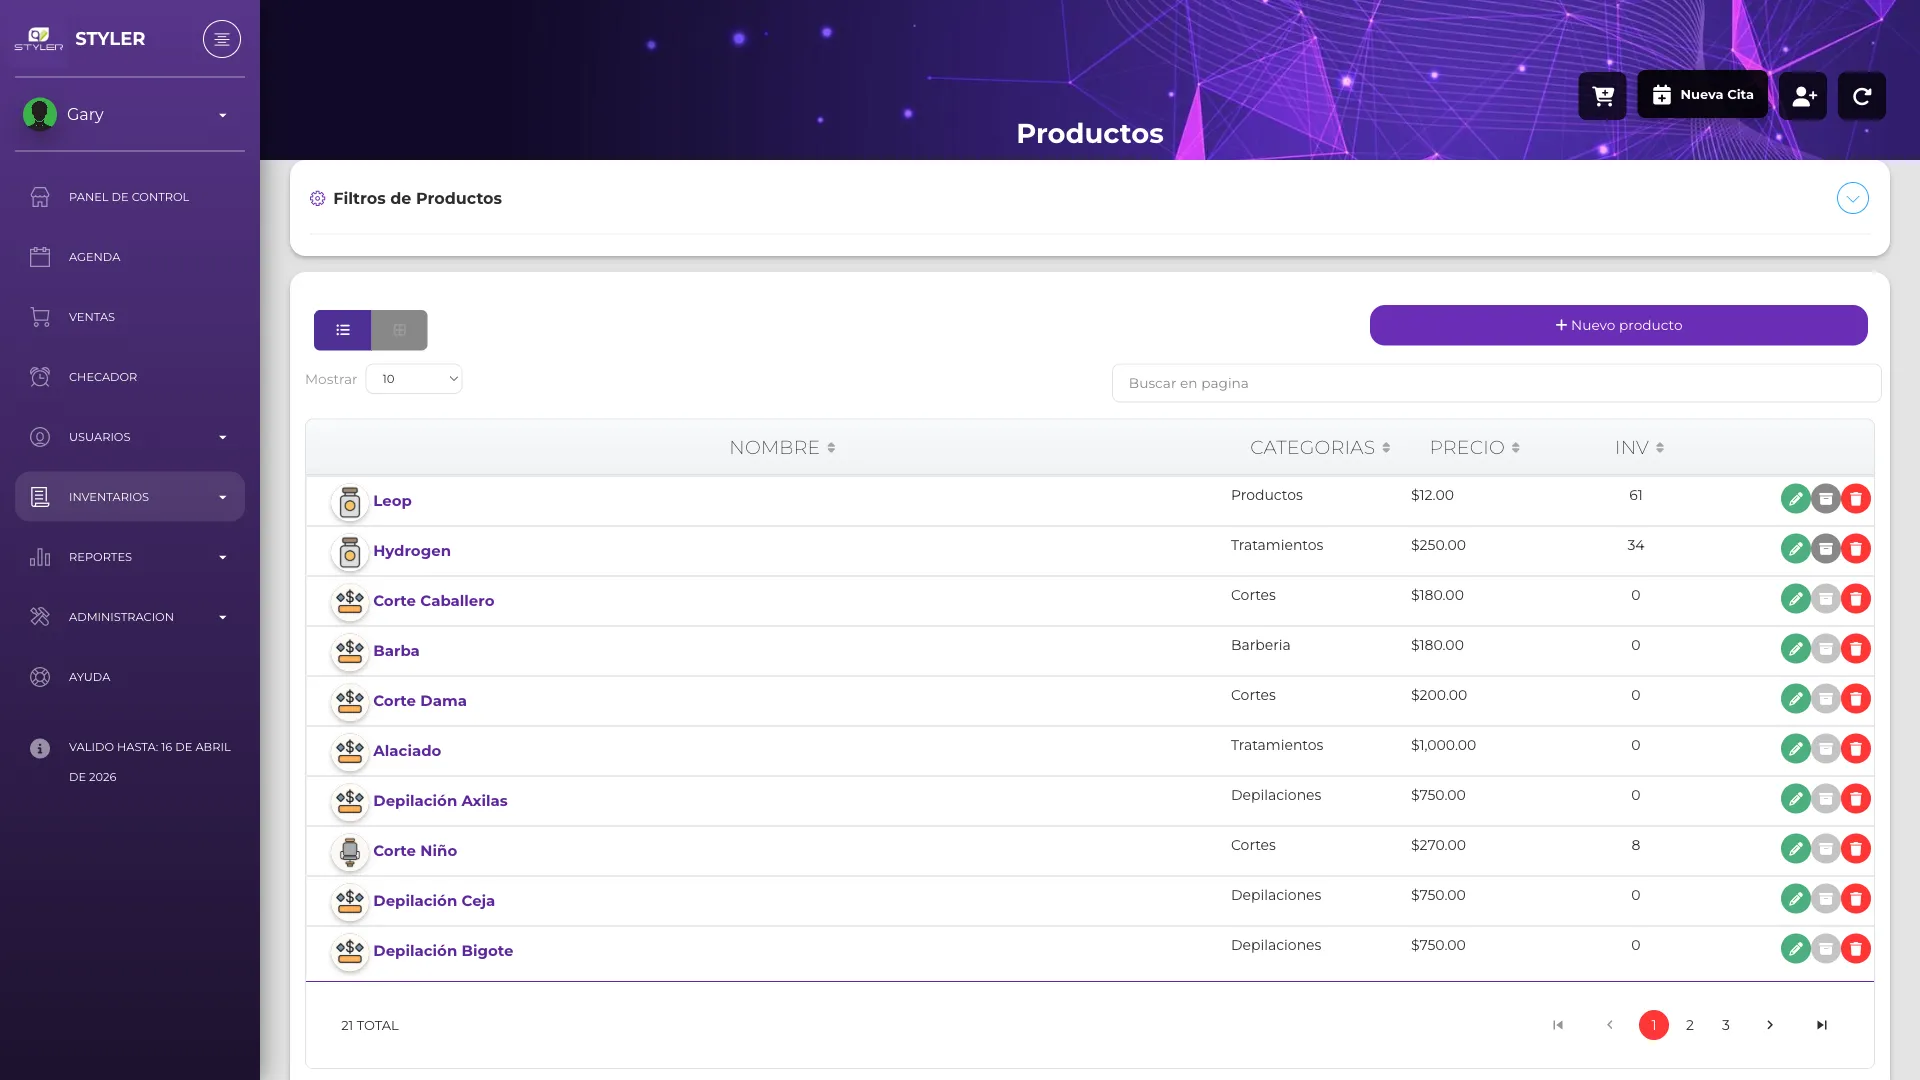Open the Leop product link
The image size is (1920, 1080).
(x=392, y=501)
